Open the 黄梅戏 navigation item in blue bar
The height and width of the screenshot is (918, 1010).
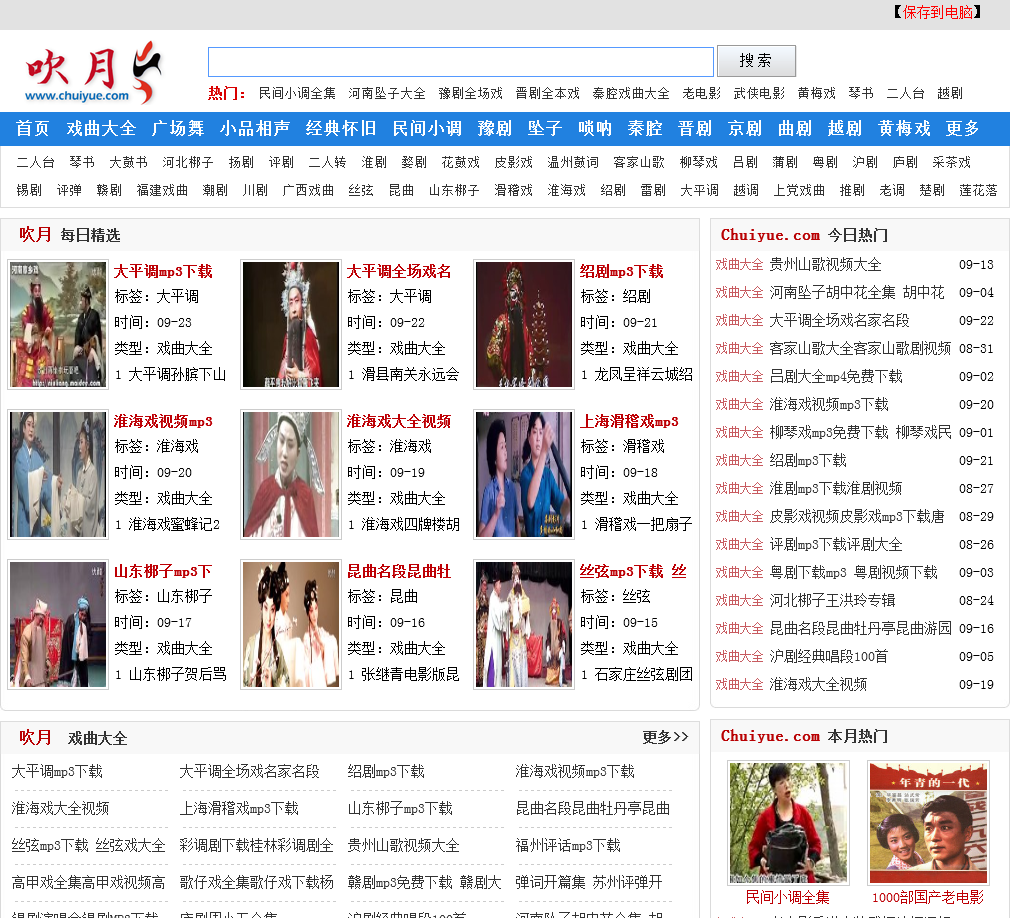coord(904,129)
